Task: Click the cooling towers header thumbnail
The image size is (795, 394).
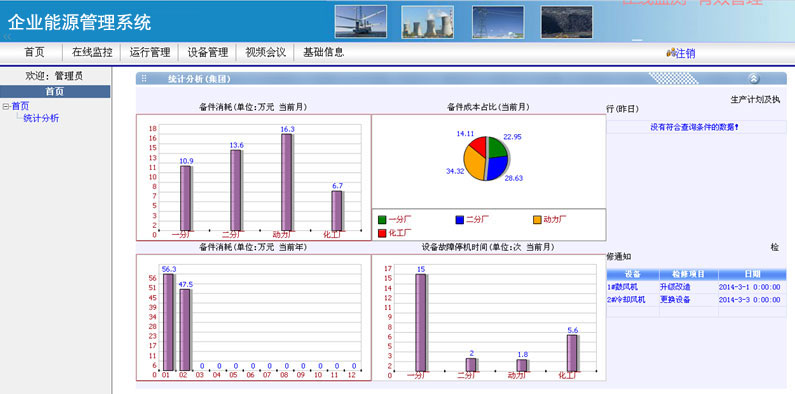Action: point(427,22)
